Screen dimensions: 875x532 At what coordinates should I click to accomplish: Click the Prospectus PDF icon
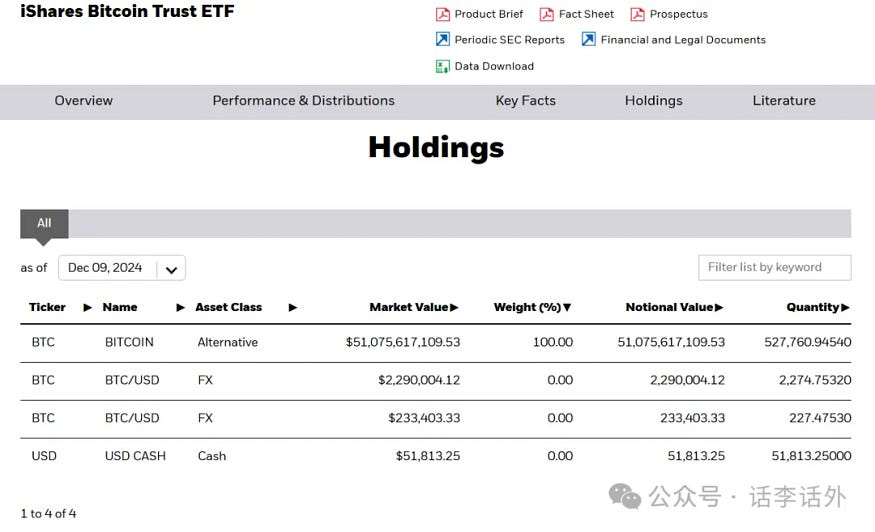[637, 15]
